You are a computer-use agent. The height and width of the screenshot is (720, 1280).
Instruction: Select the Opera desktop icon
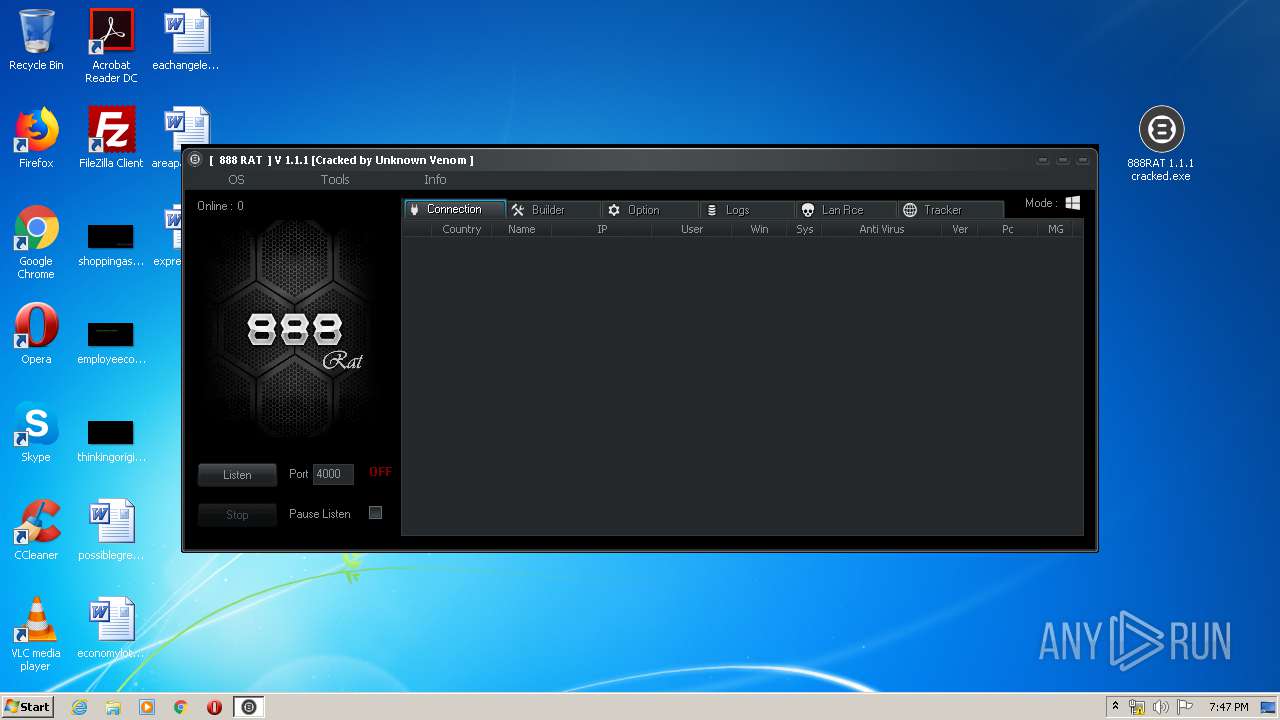(36, 334)
